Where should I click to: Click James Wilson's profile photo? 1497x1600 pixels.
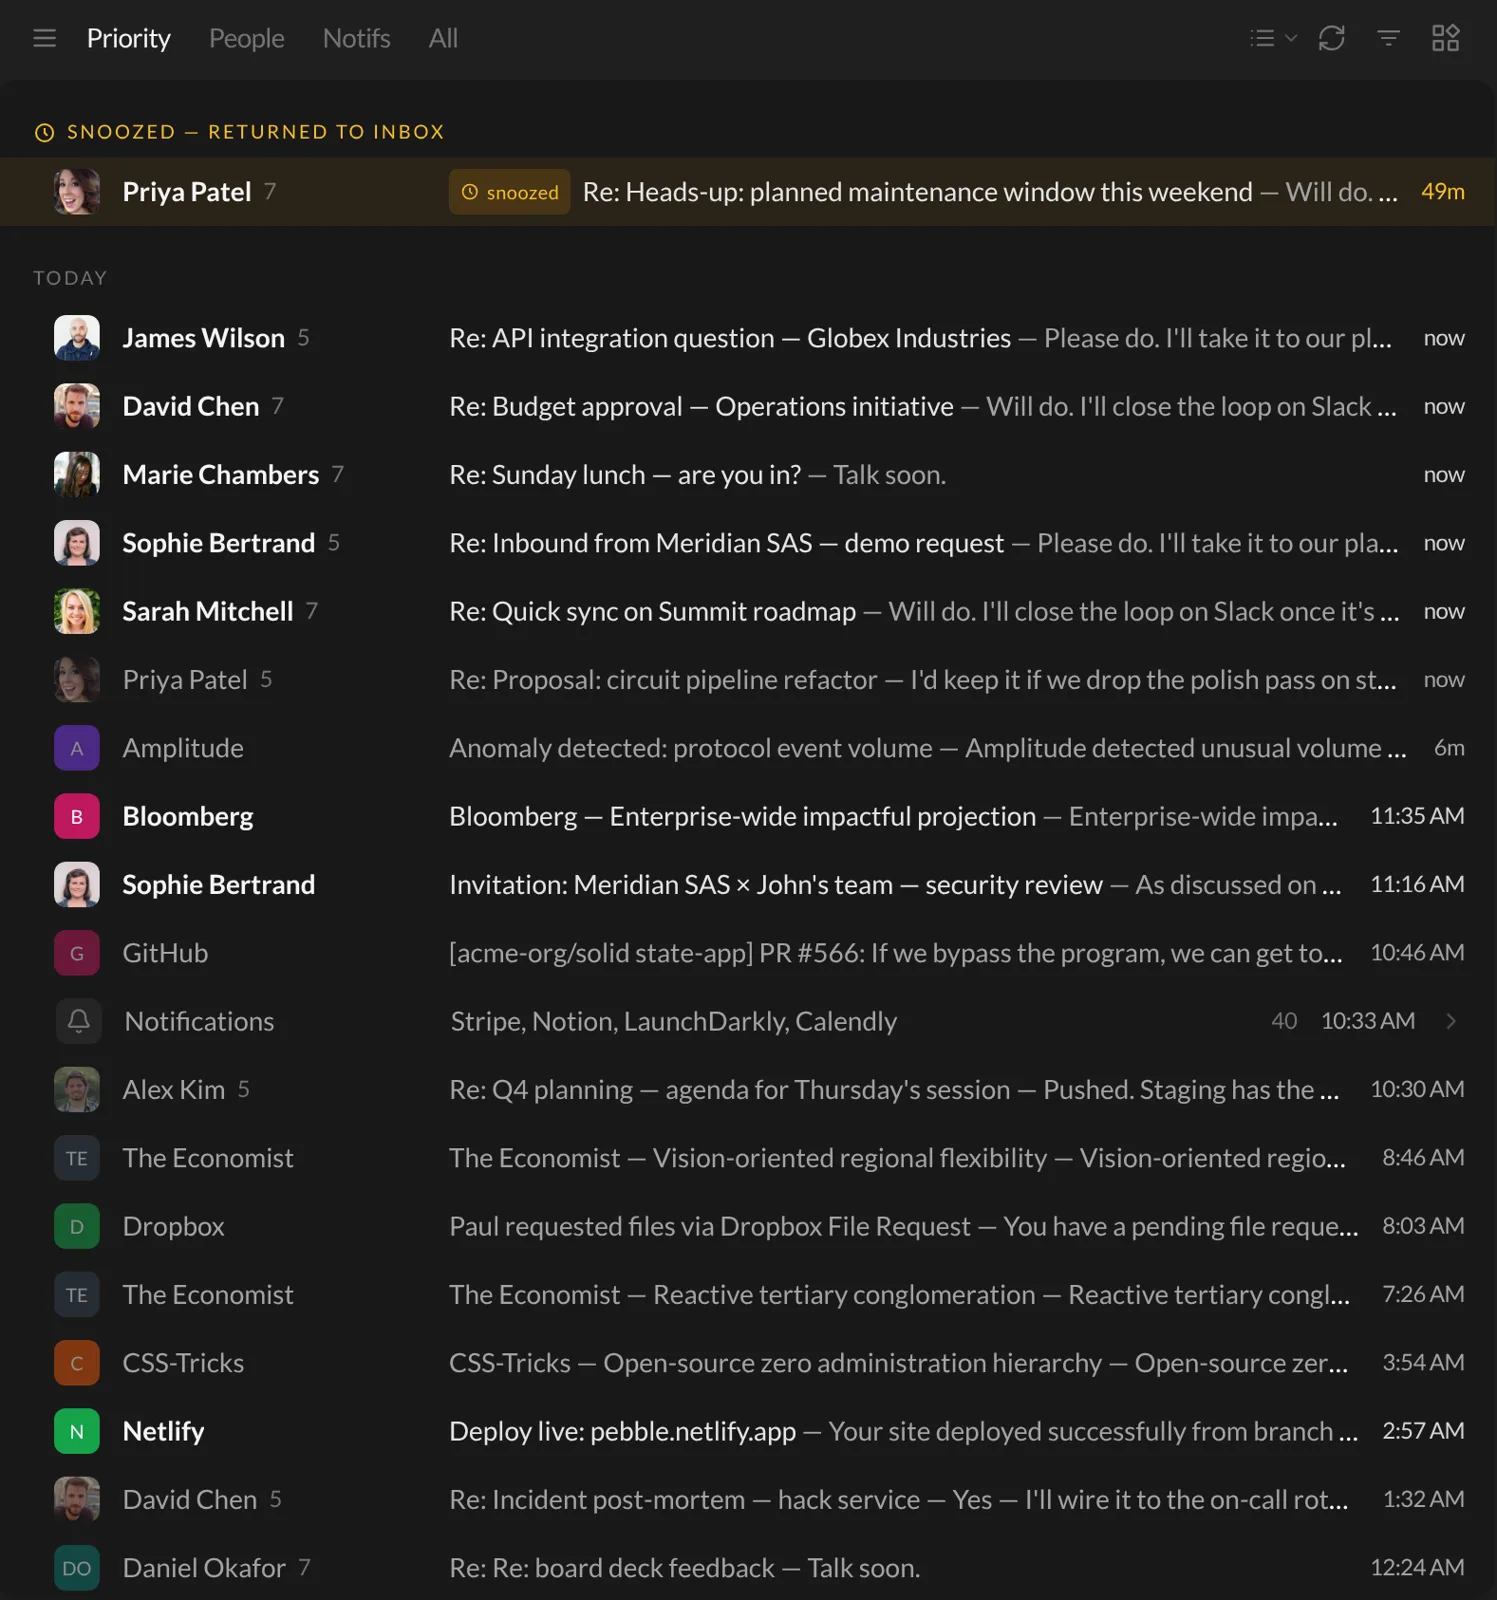tap(77, 338)
